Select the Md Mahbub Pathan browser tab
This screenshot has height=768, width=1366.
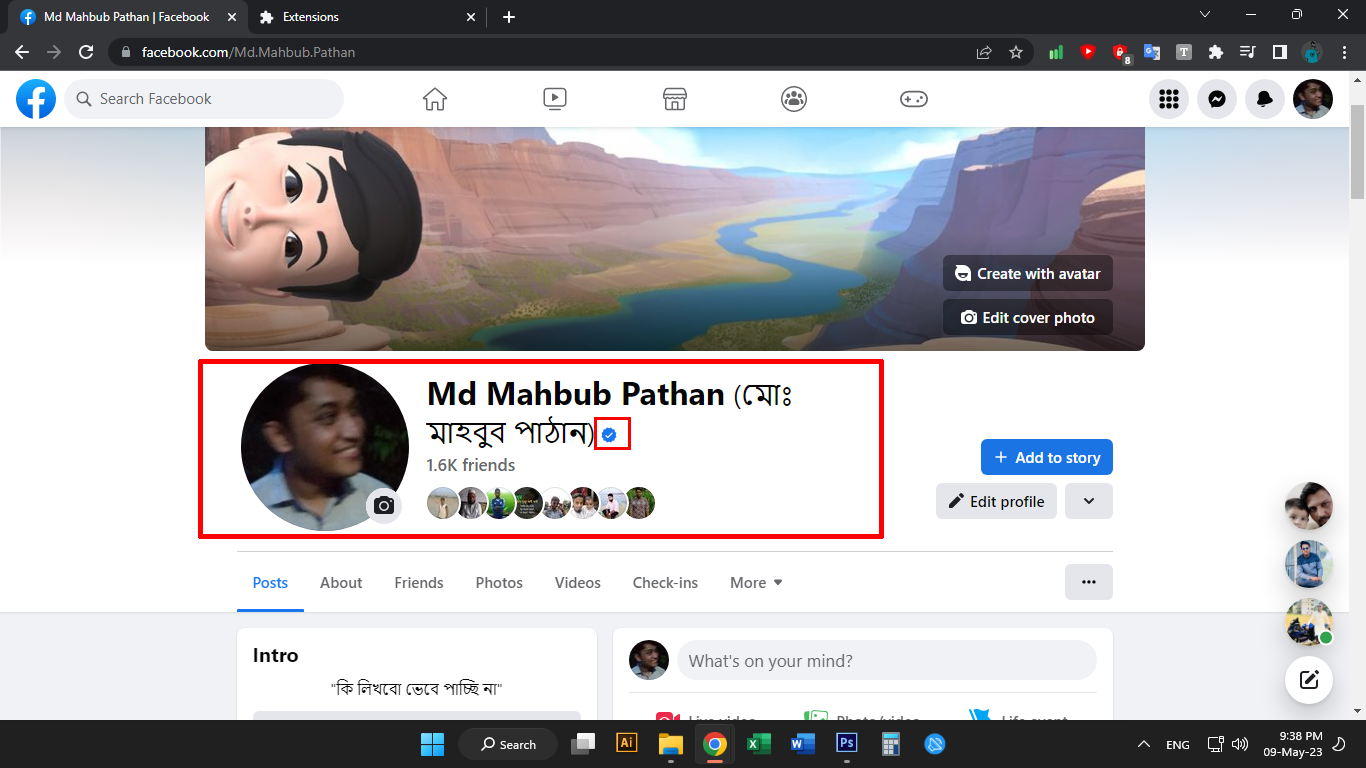tap(127, 17)
